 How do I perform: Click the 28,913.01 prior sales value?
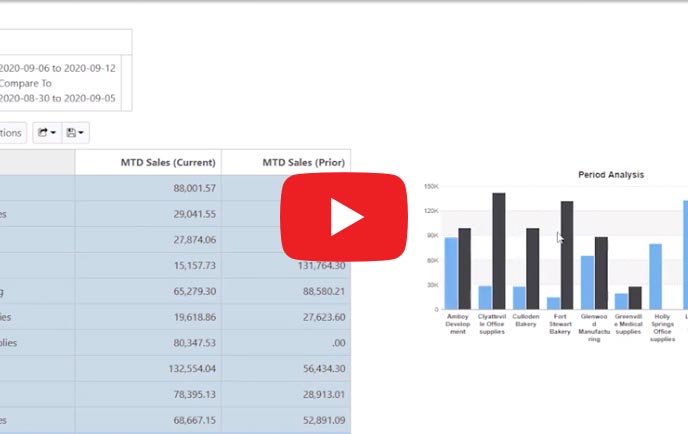click(315, 394)
